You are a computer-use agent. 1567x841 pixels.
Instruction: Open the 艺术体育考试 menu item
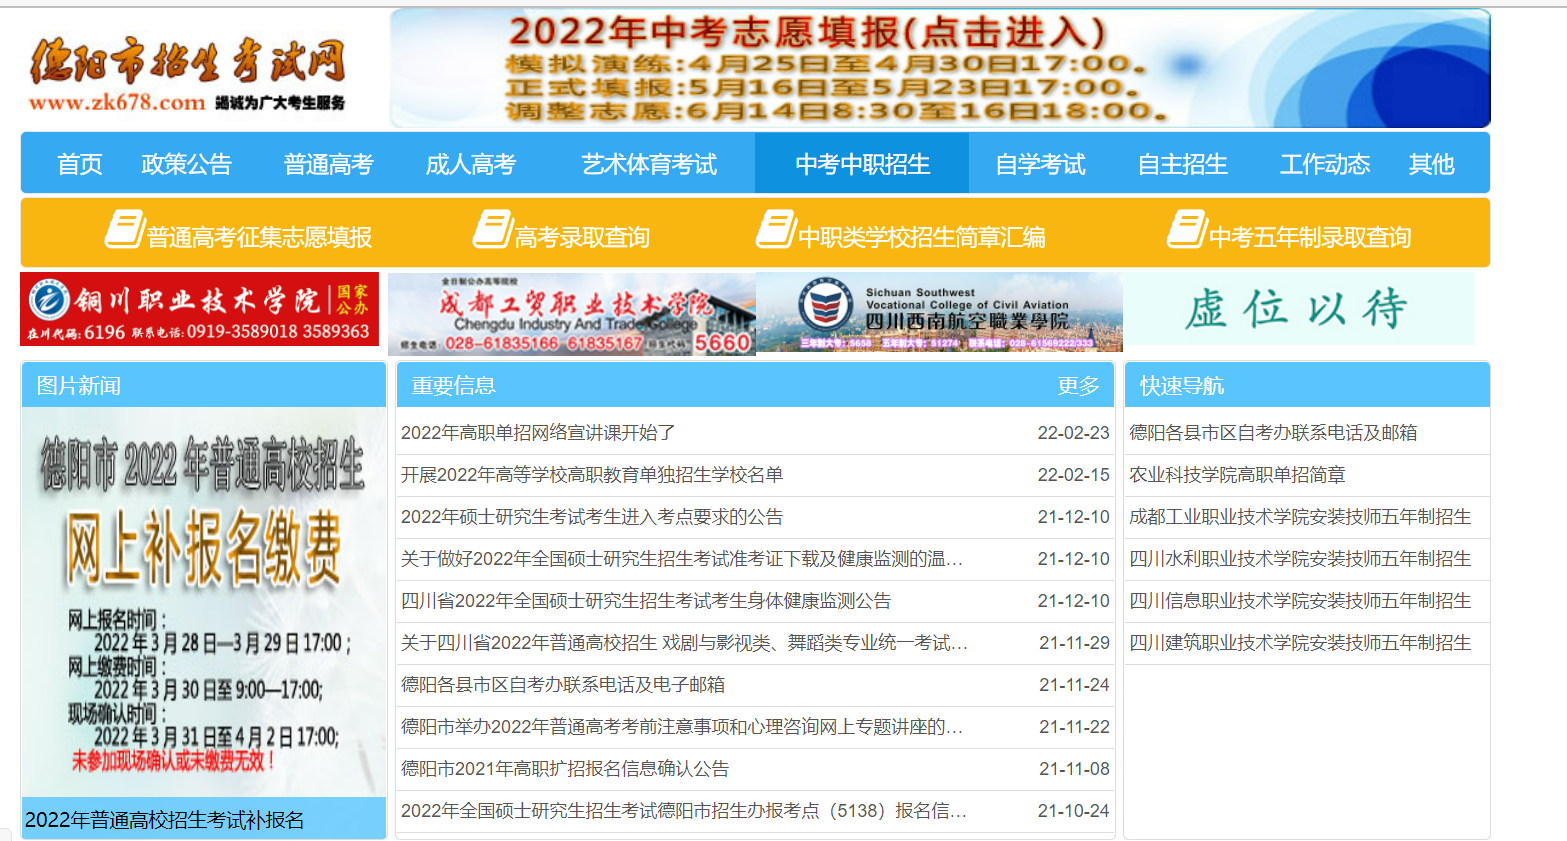649,164
